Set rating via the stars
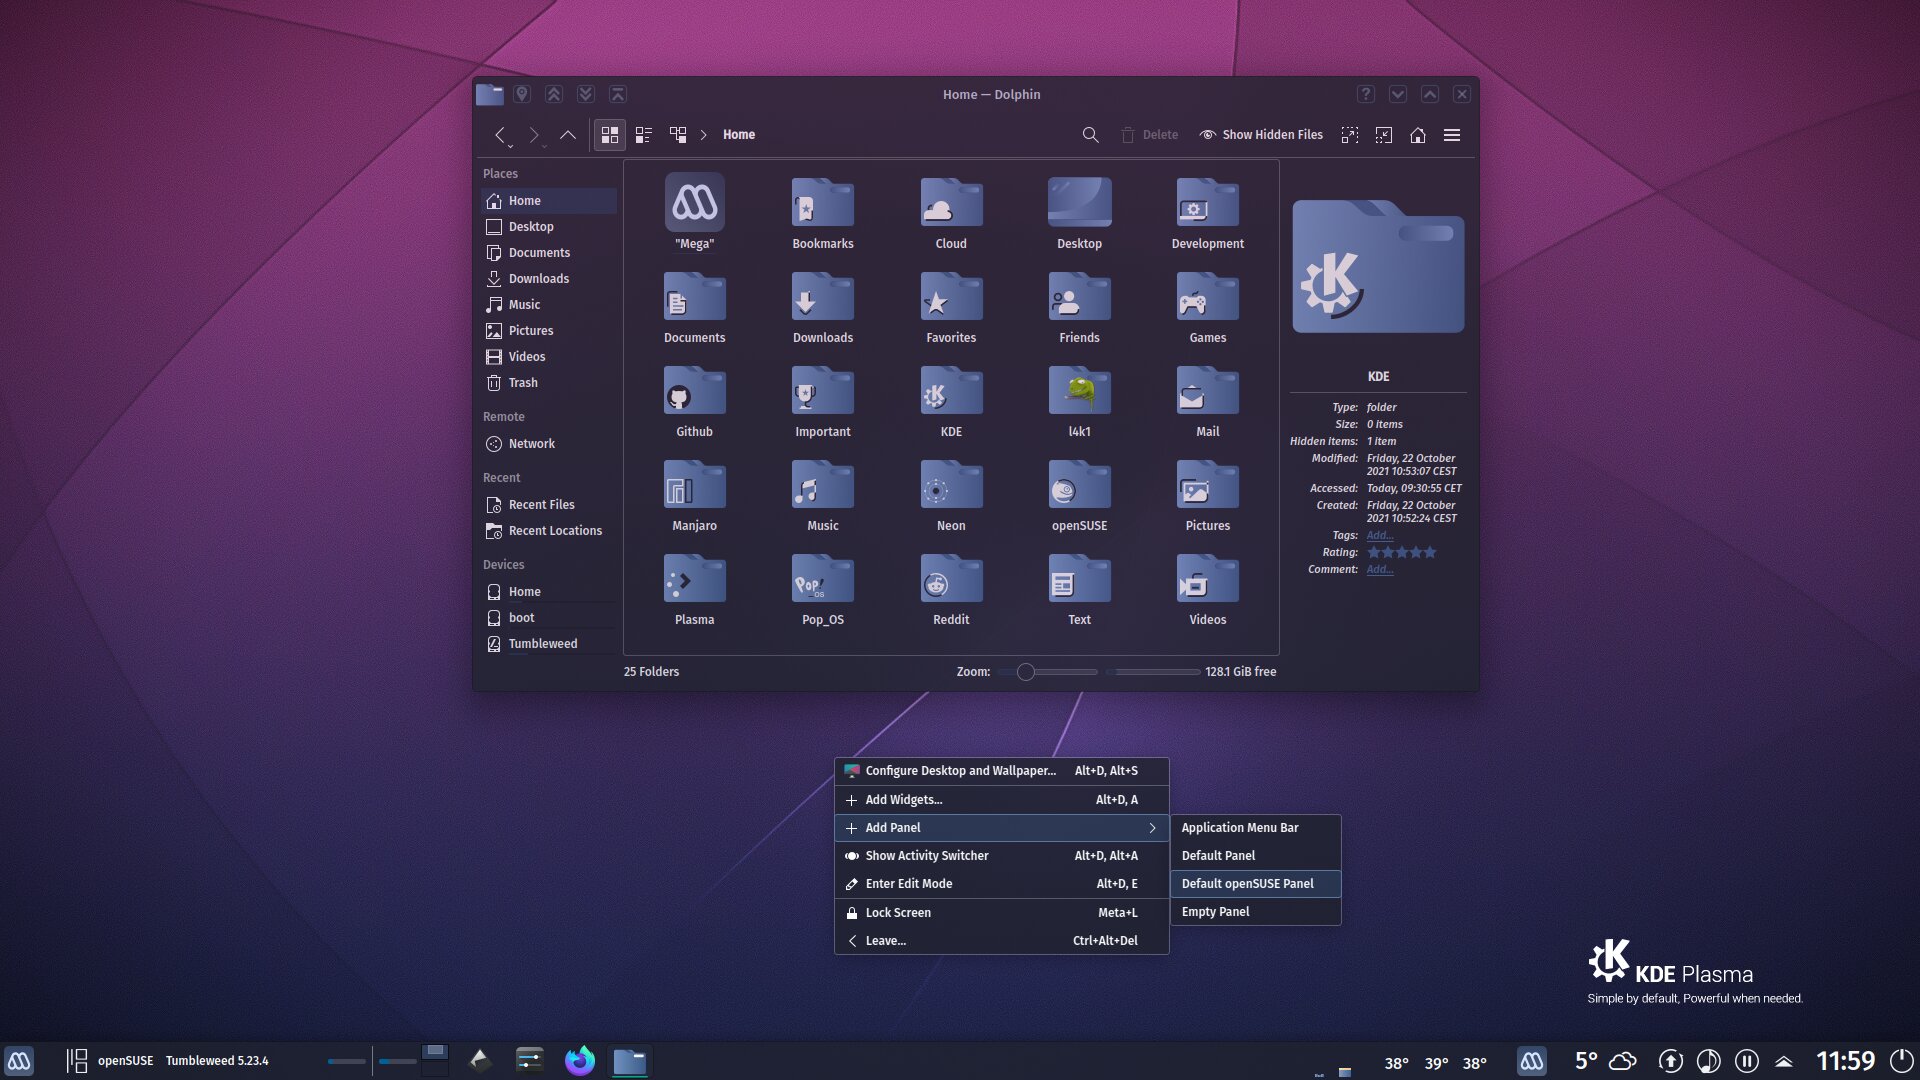Viewport: 1920px width, 1080px height. (1401, 553)
